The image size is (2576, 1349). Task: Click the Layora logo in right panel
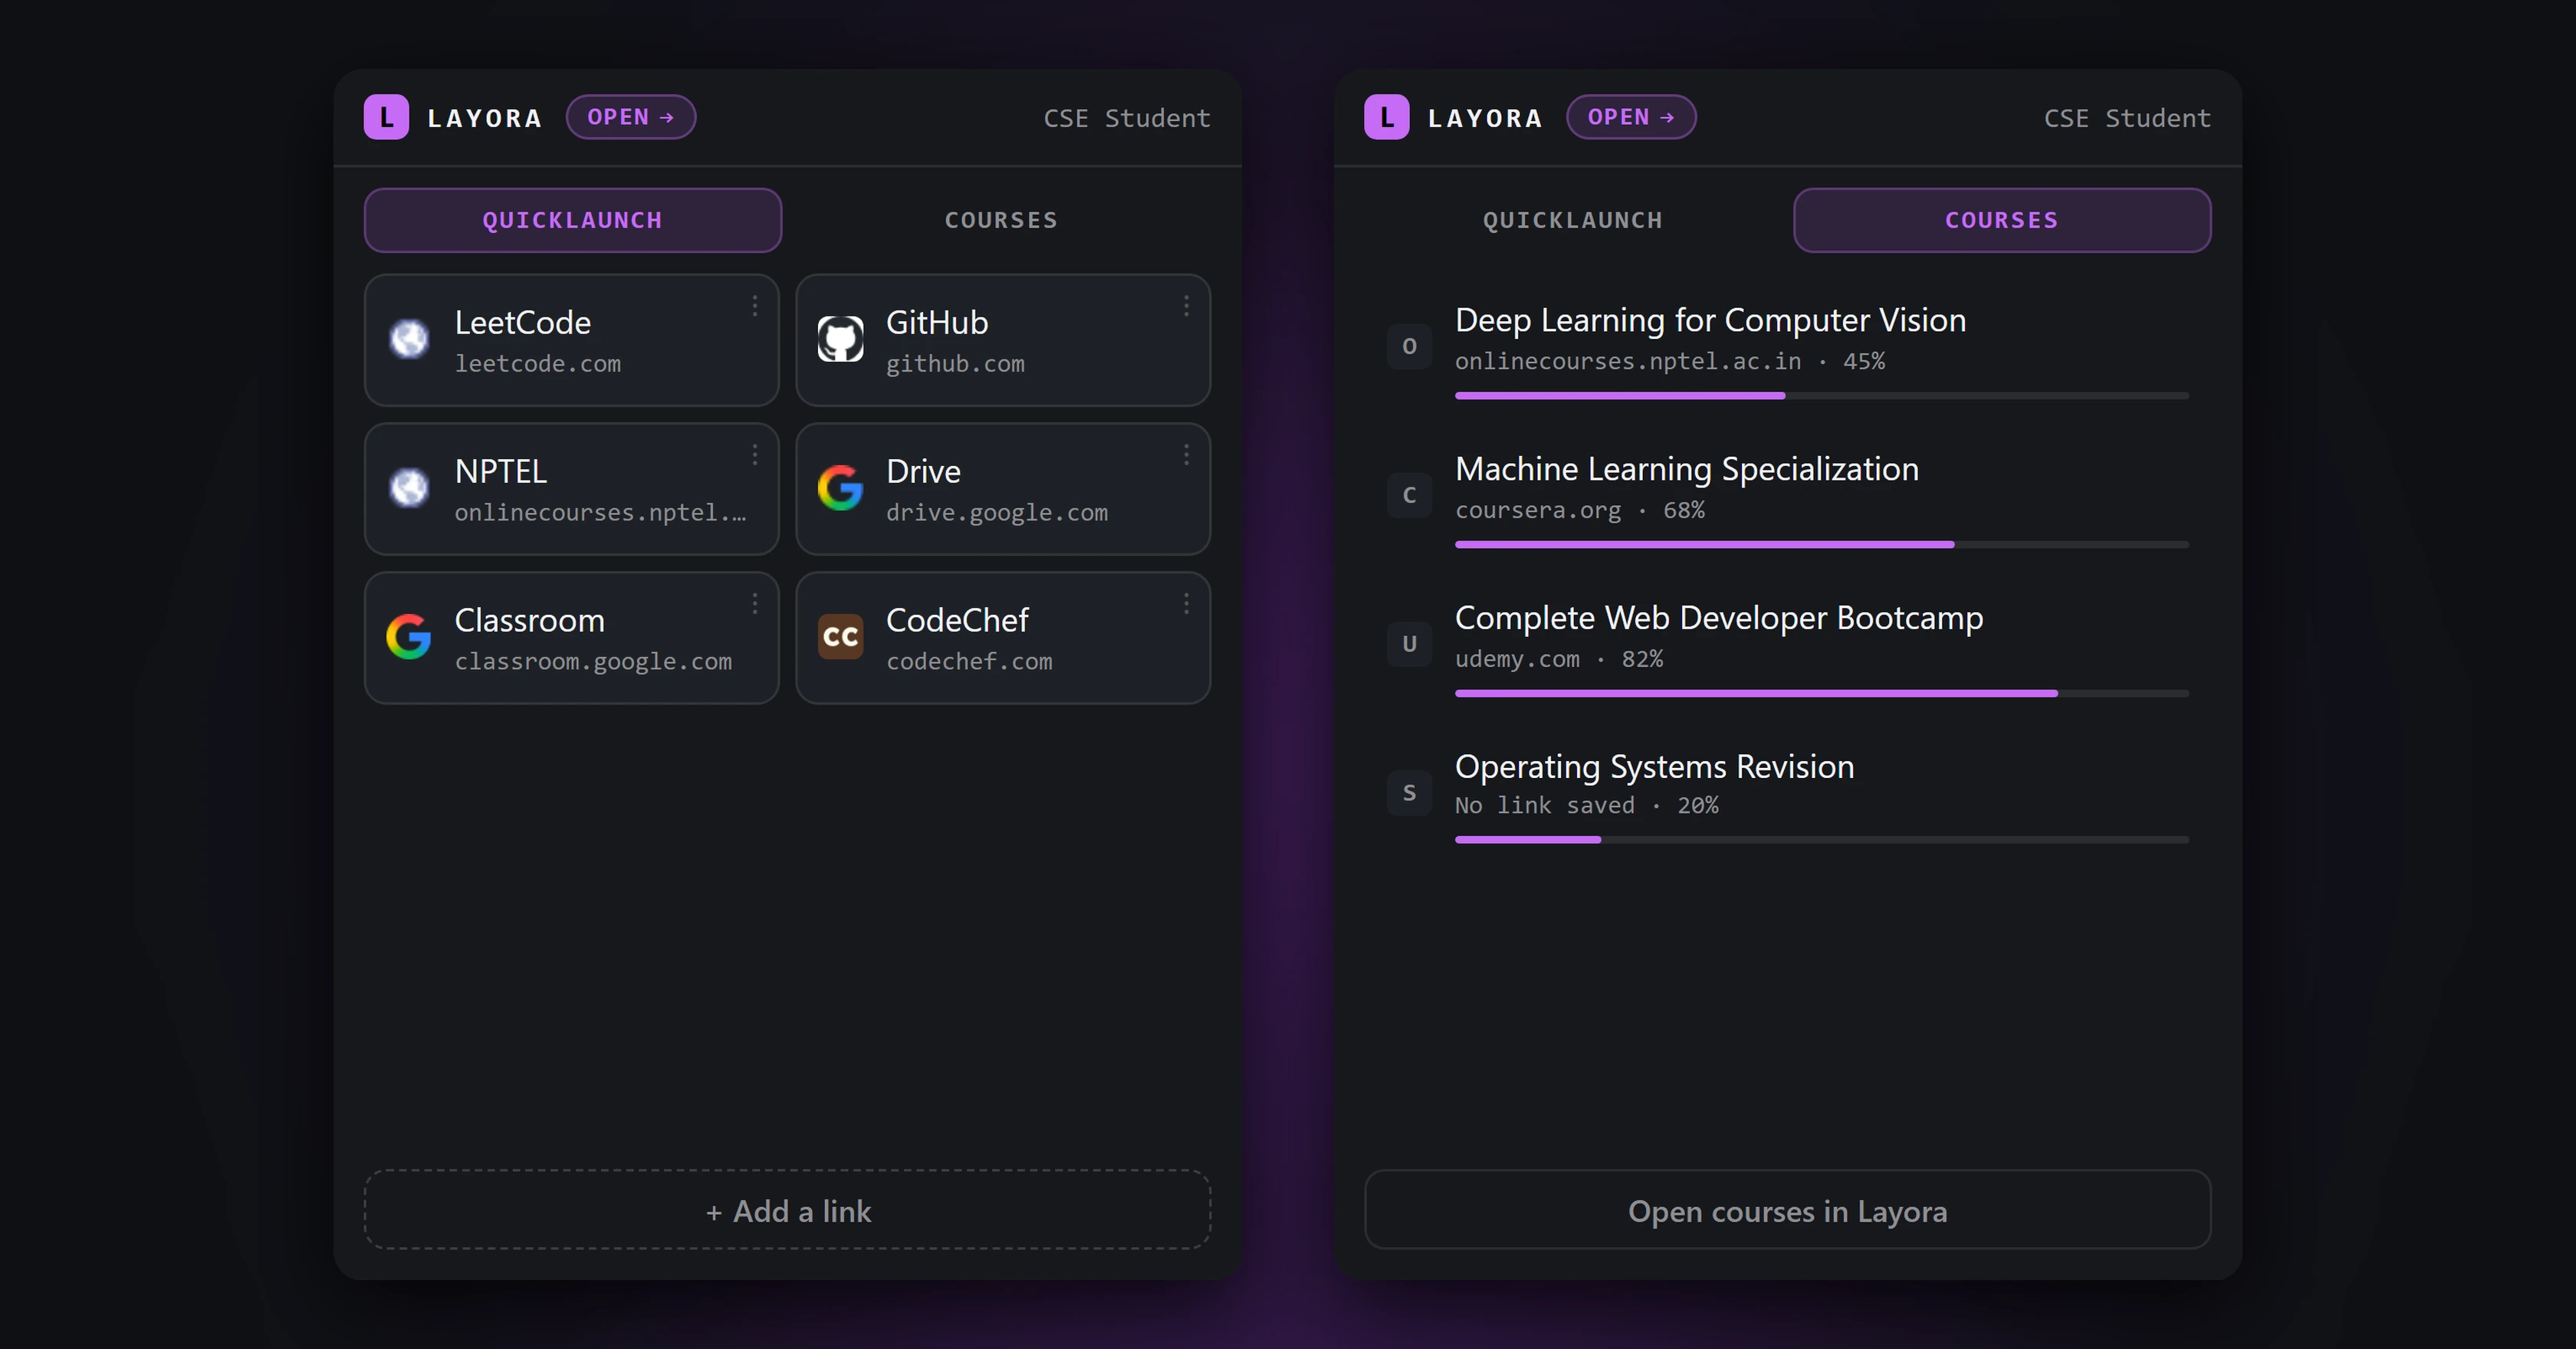click(1386, 117)
